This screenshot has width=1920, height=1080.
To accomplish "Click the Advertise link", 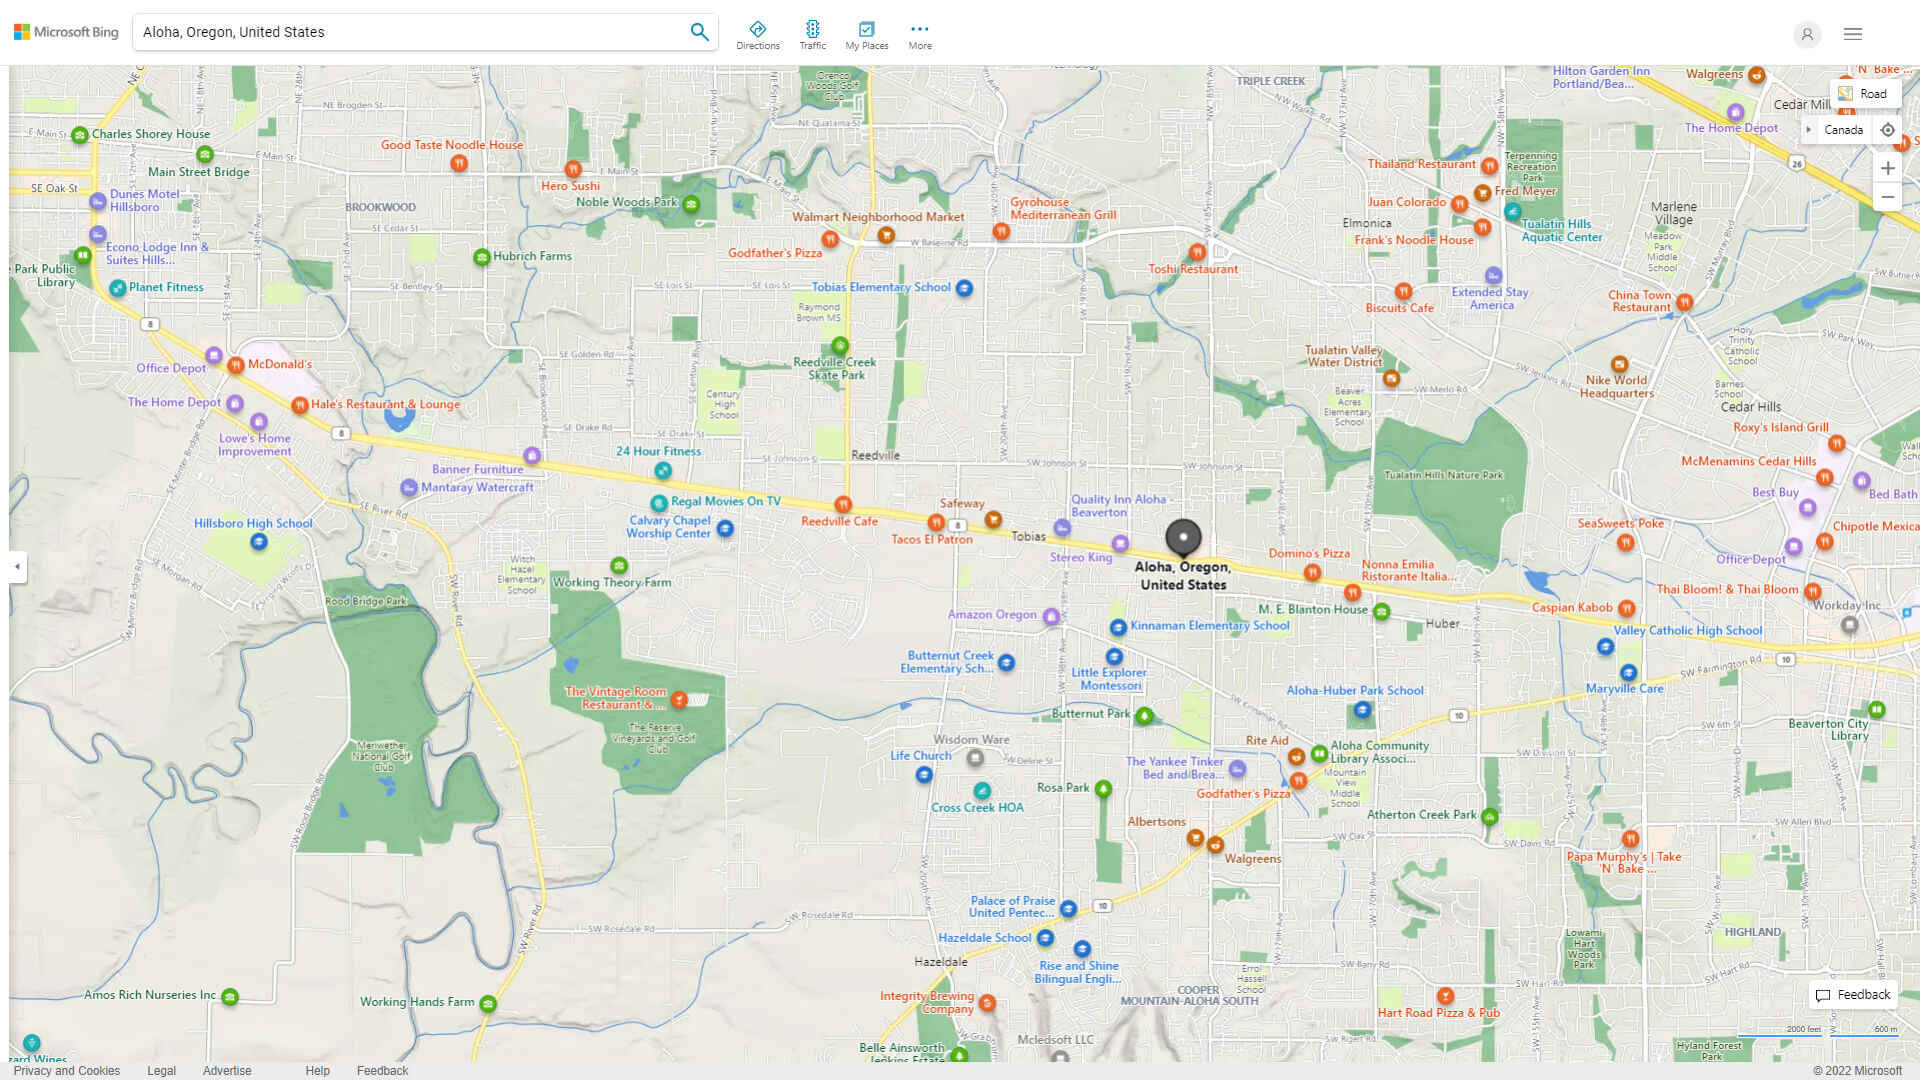I will click(227, 1070).
